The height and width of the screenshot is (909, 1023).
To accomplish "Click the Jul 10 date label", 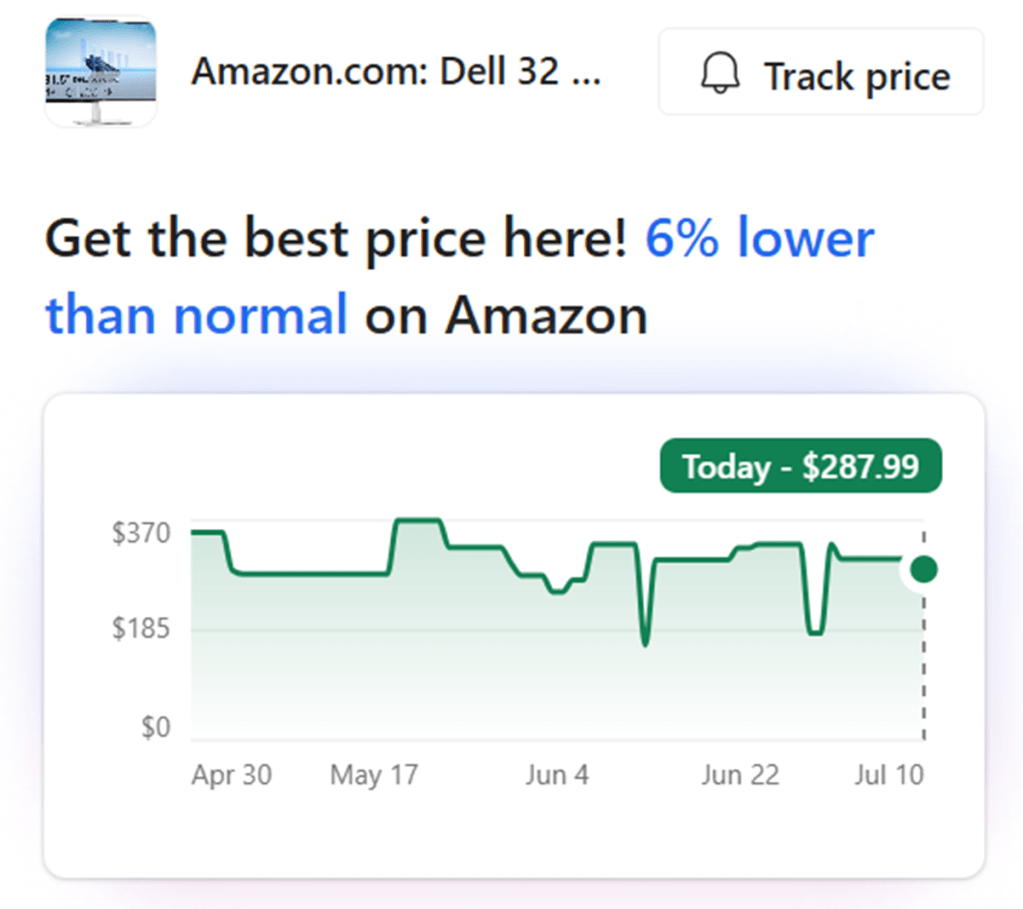I will [889, 775].
